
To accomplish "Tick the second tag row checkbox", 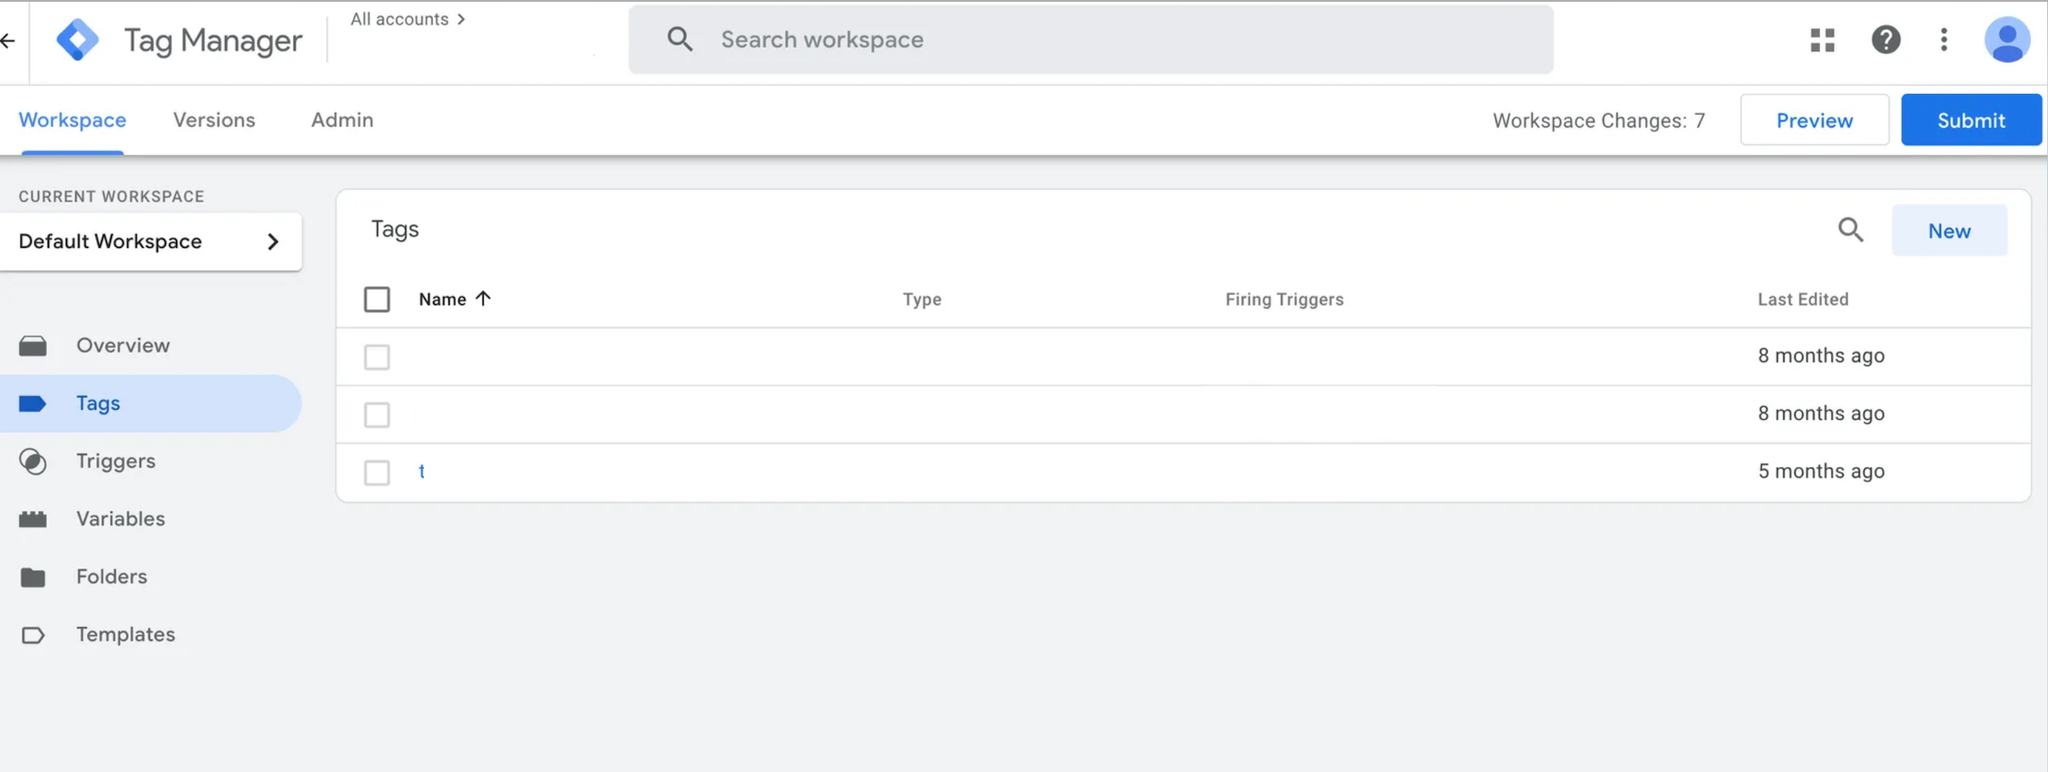I will tap(377, 415).
